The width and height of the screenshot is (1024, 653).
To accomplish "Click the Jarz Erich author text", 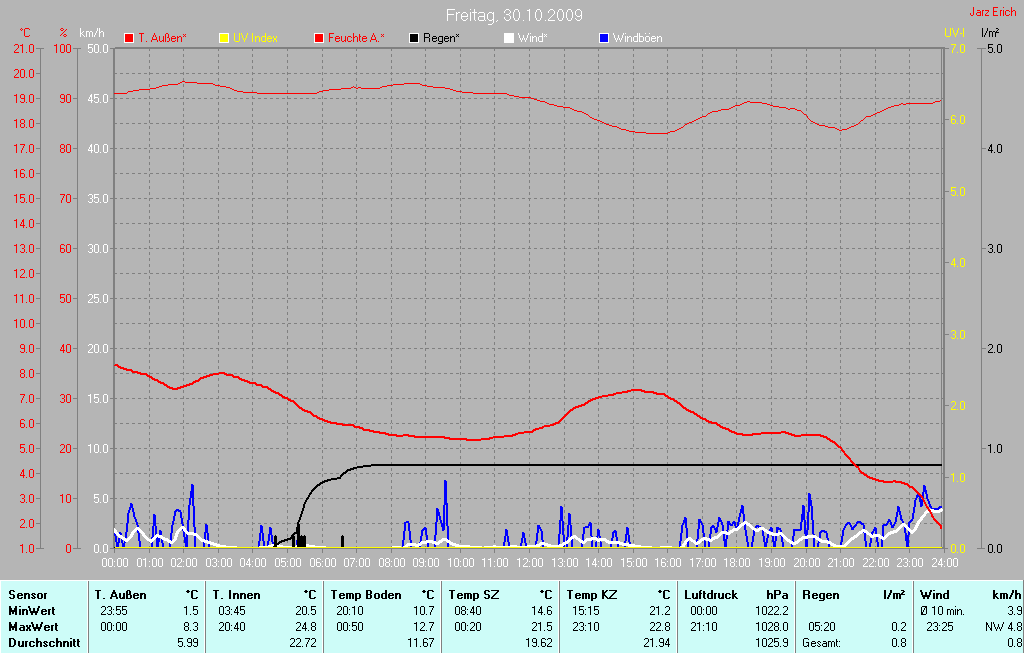I will click(x=993, y=12).
